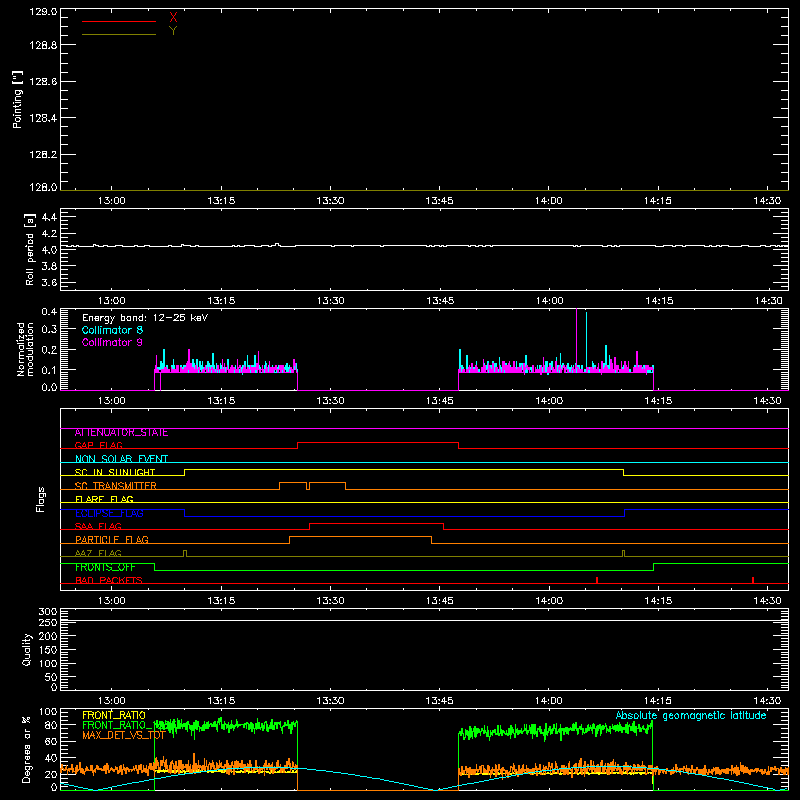Click 13:00 under the Pointing plot

tap(112, 201)
